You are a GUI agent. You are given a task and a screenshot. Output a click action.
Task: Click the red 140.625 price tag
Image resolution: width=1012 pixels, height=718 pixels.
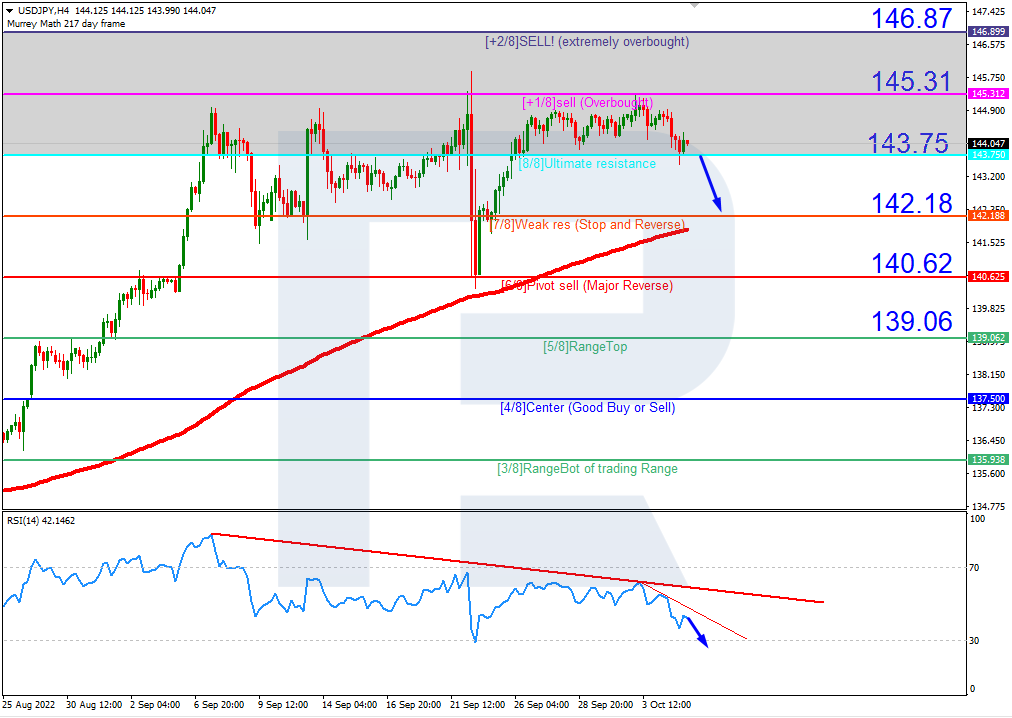click(x=987, y=277)
